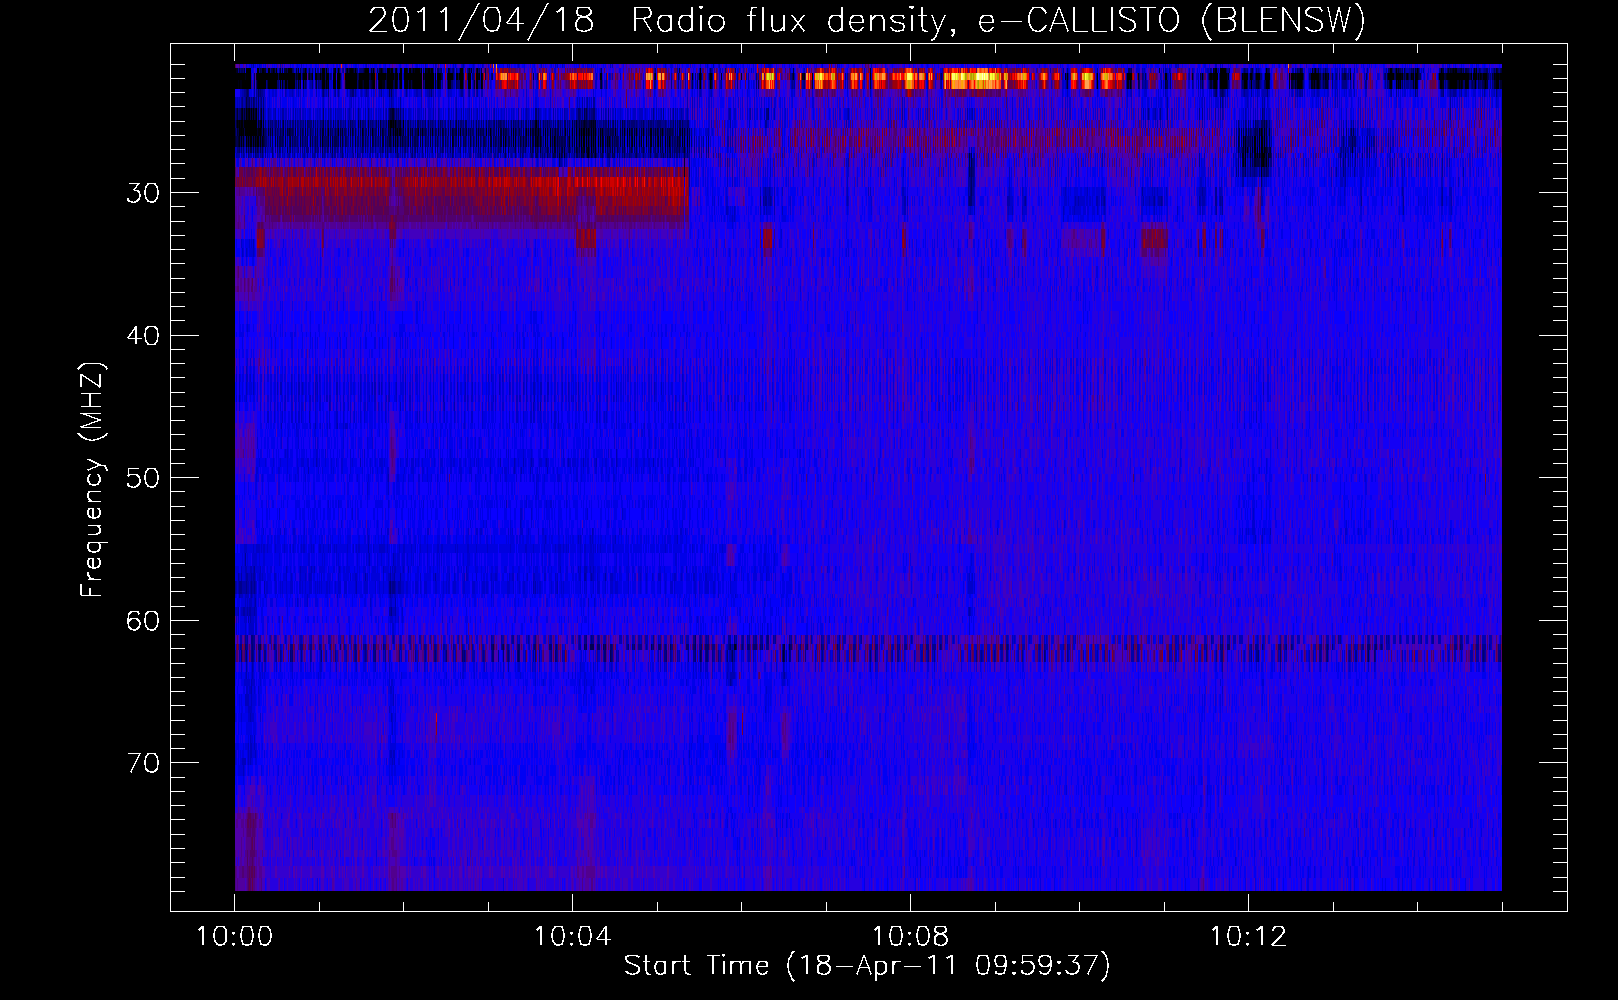This screenshot has height=1000, width=1618.
Task: Click the 10:08 time tick label
Action: pos(910,937)
